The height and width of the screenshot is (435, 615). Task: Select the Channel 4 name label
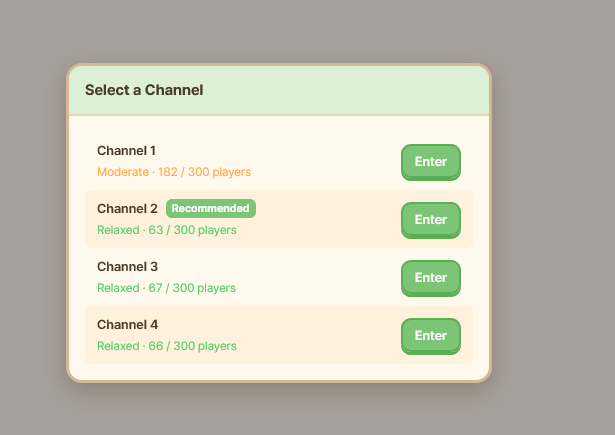pyautogui.click(x=127, y=325)
